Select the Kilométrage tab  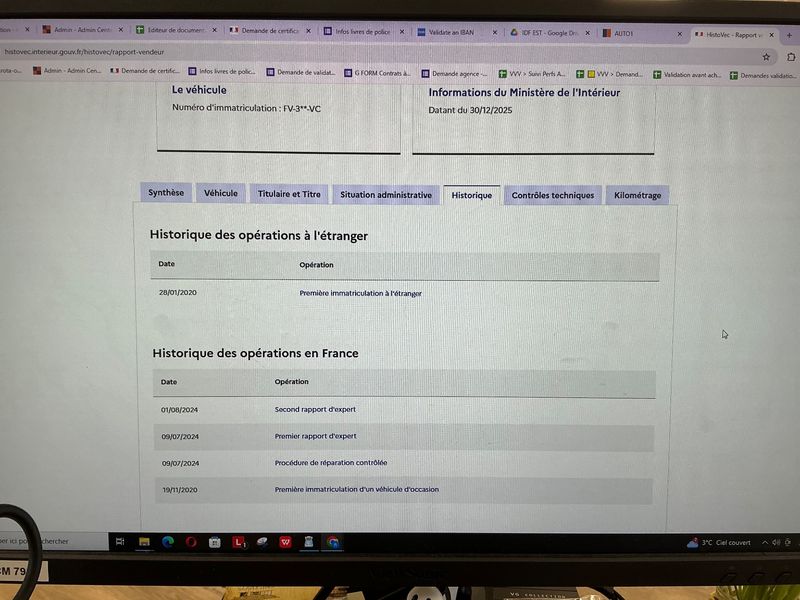coord(637,195)
